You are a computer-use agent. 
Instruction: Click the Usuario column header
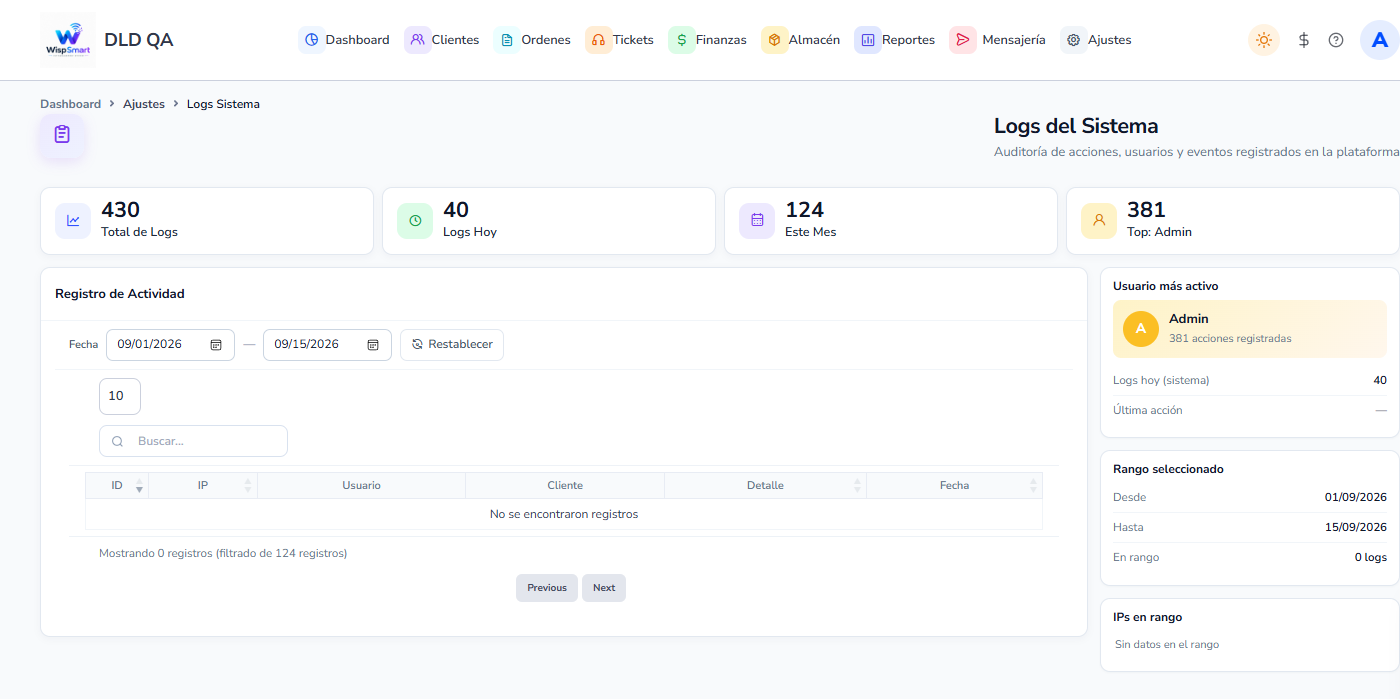click(x=361, y=485)
